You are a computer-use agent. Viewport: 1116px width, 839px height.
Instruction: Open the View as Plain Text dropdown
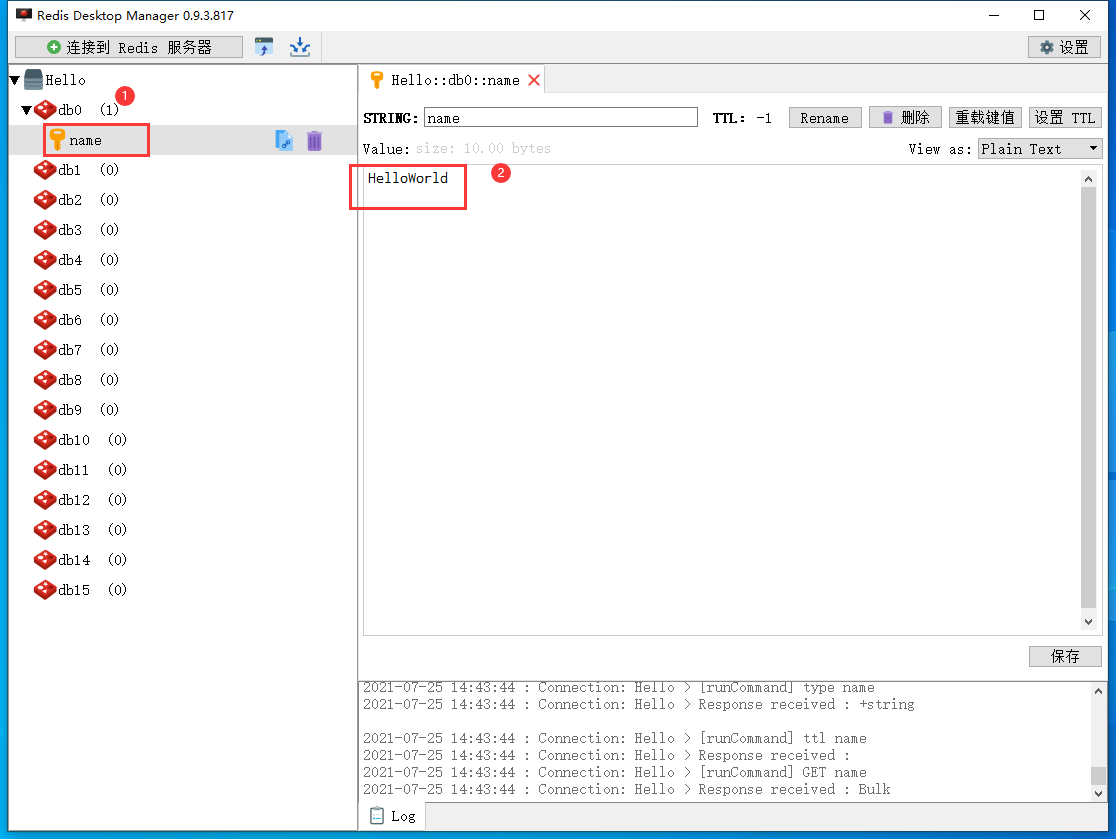pos(1040,149)
